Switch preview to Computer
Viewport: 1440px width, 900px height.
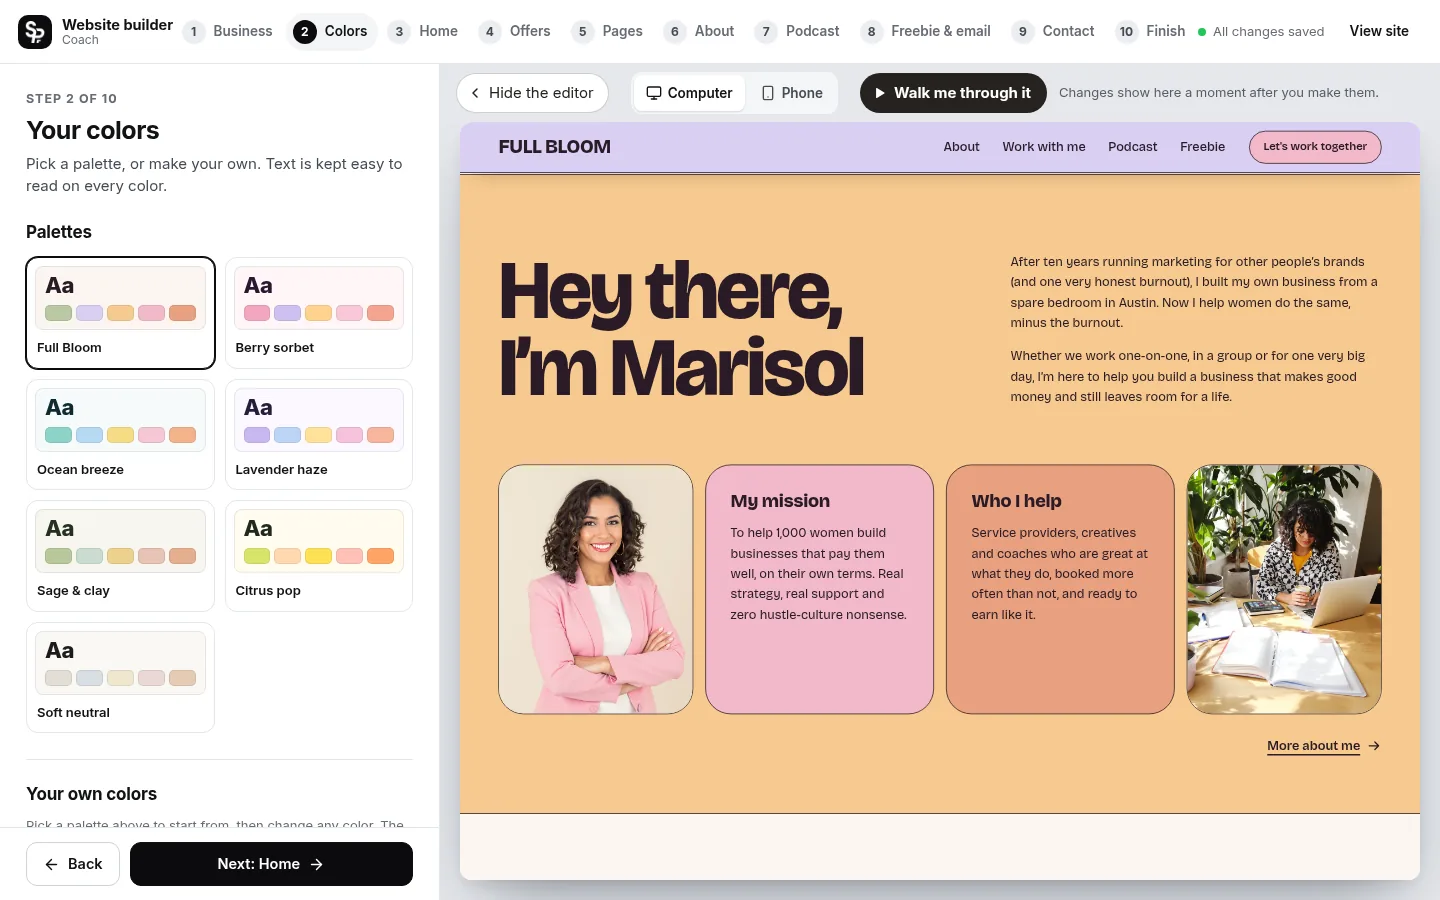[x=689, y=93]
